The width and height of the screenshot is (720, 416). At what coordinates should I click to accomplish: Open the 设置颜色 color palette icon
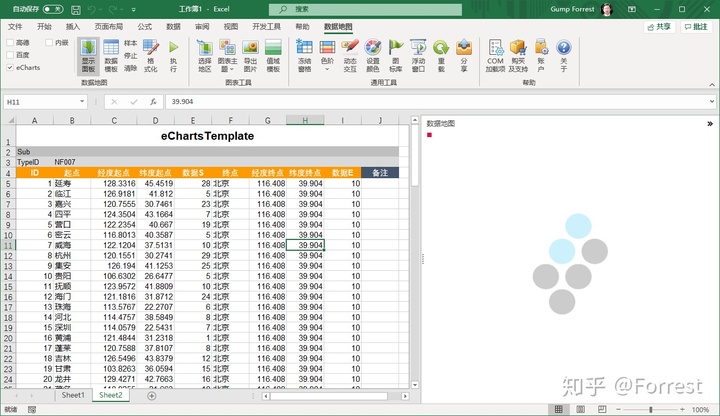(x=373, y=47)
